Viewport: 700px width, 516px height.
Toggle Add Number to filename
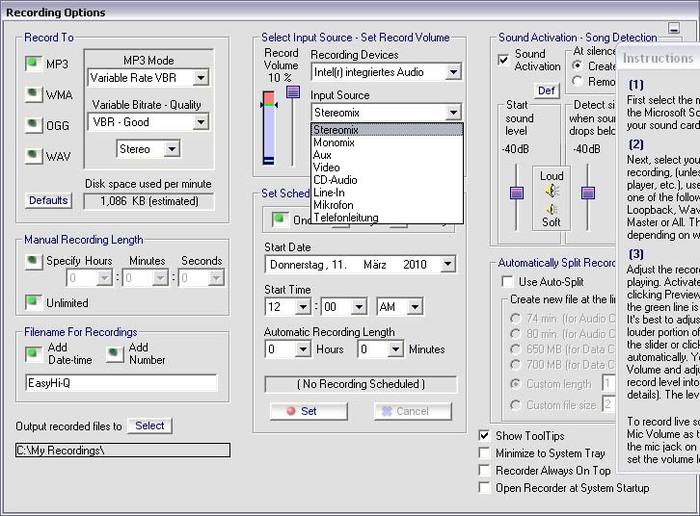pos(114,354)
